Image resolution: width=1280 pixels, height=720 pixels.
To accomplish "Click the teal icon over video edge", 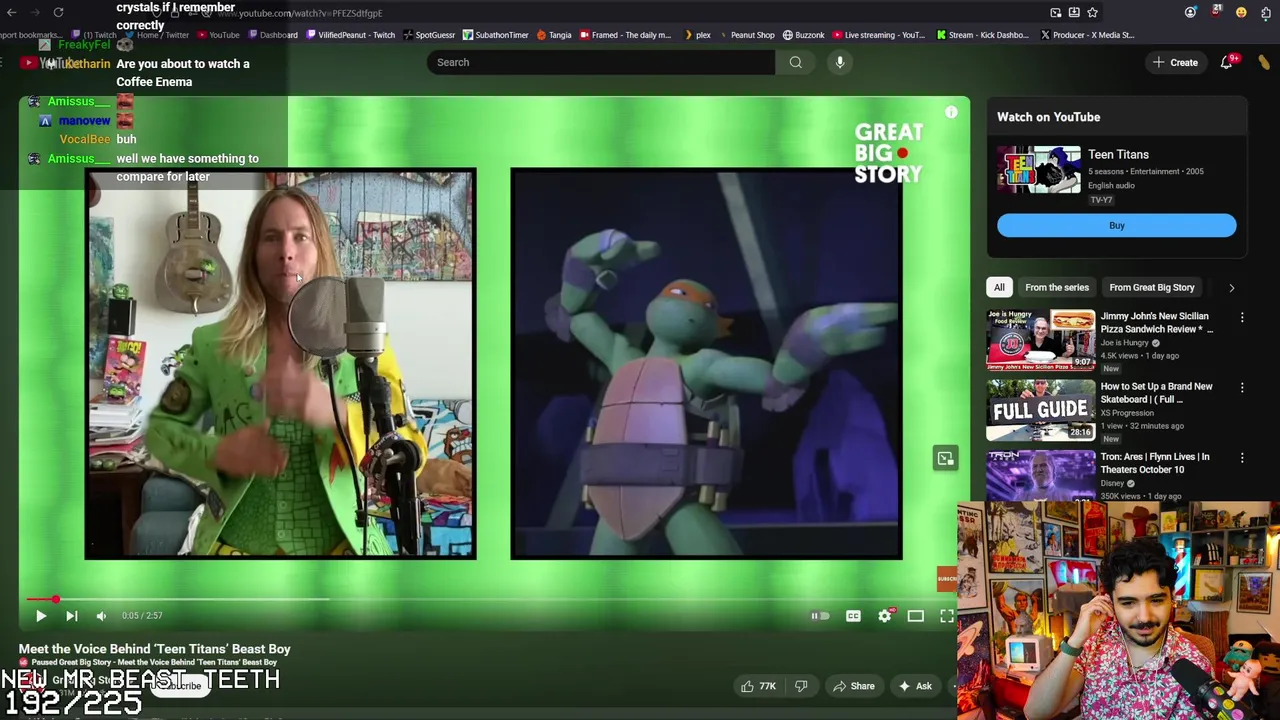I will coord(945,459).
